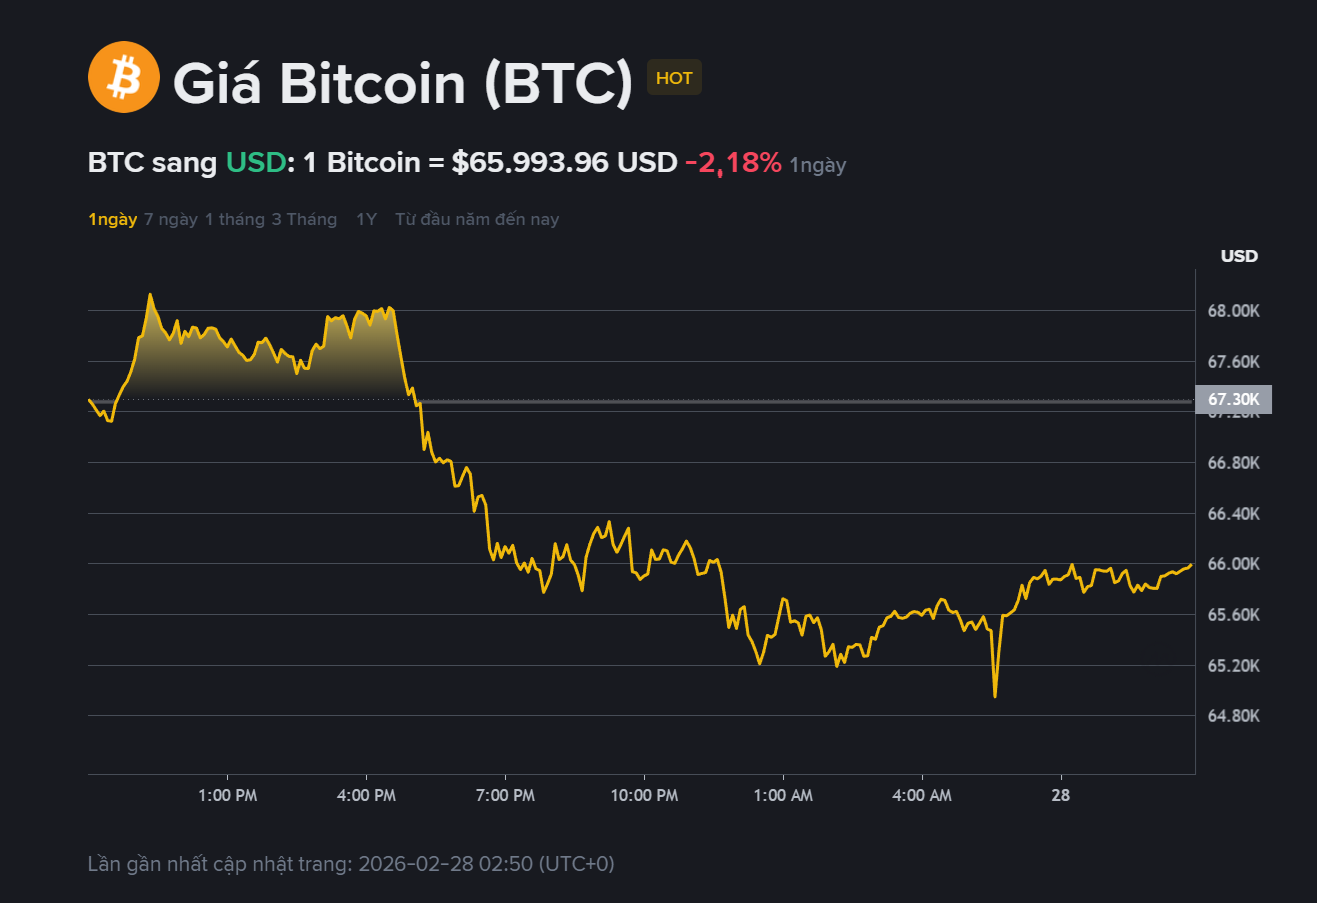1317x903 pixels.
Task: Click the 64.80K axis label
Action: [1233, 716]
